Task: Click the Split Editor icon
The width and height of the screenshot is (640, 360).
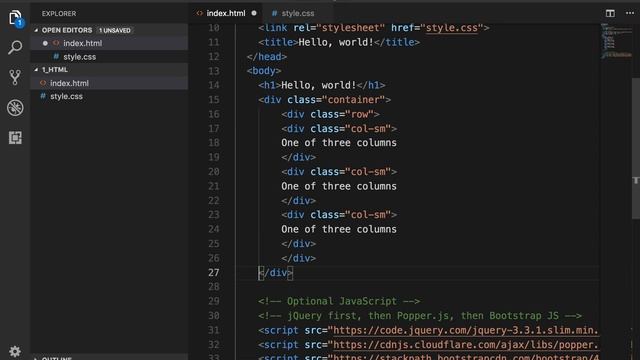Action: point(610,13)
